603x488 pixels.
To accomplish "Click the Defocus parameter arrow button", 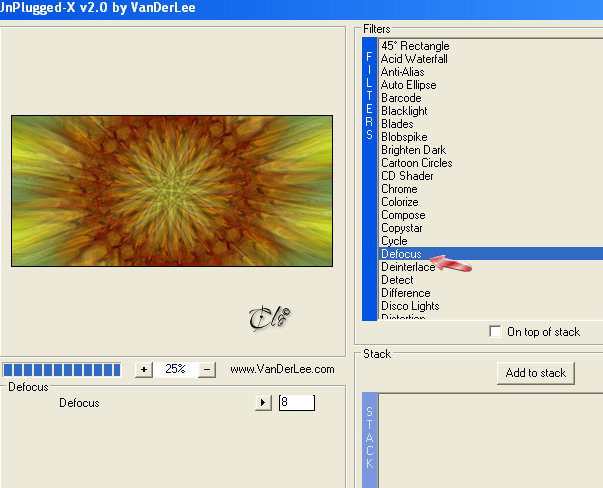I will (x=263, y=403).
